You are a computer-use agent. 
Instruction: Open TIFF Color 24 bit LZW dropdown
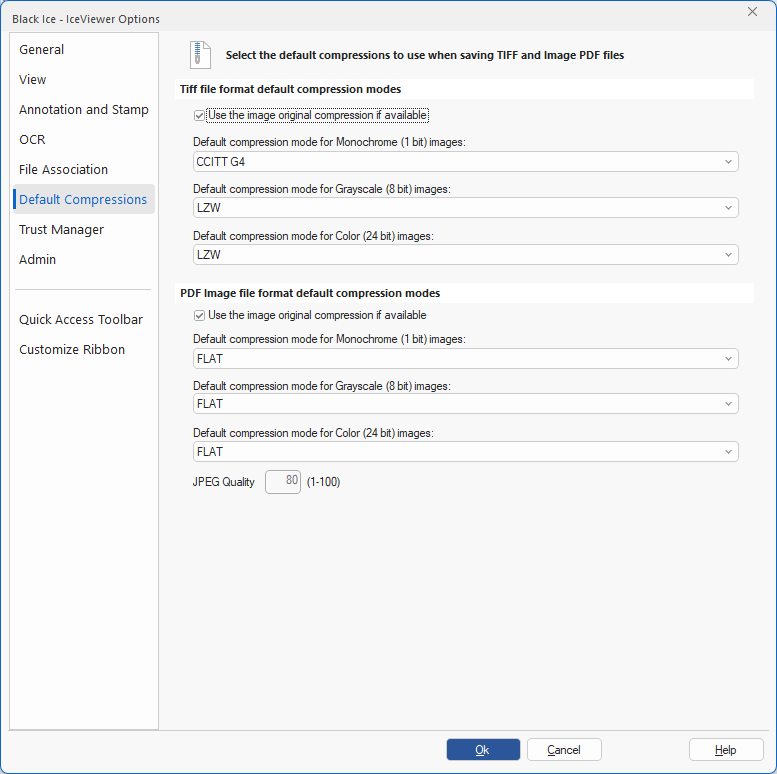pos(465,255)
